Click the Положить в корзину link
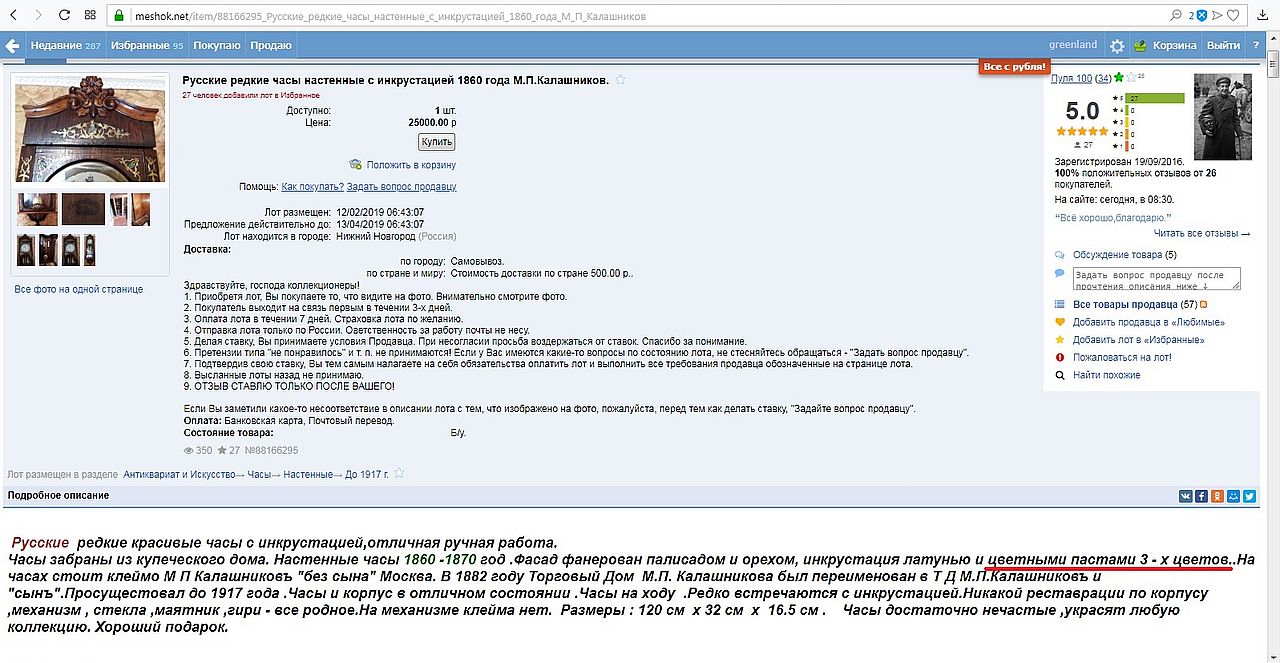The width and height of the screenshot is (1280, 663). point(410,165)
